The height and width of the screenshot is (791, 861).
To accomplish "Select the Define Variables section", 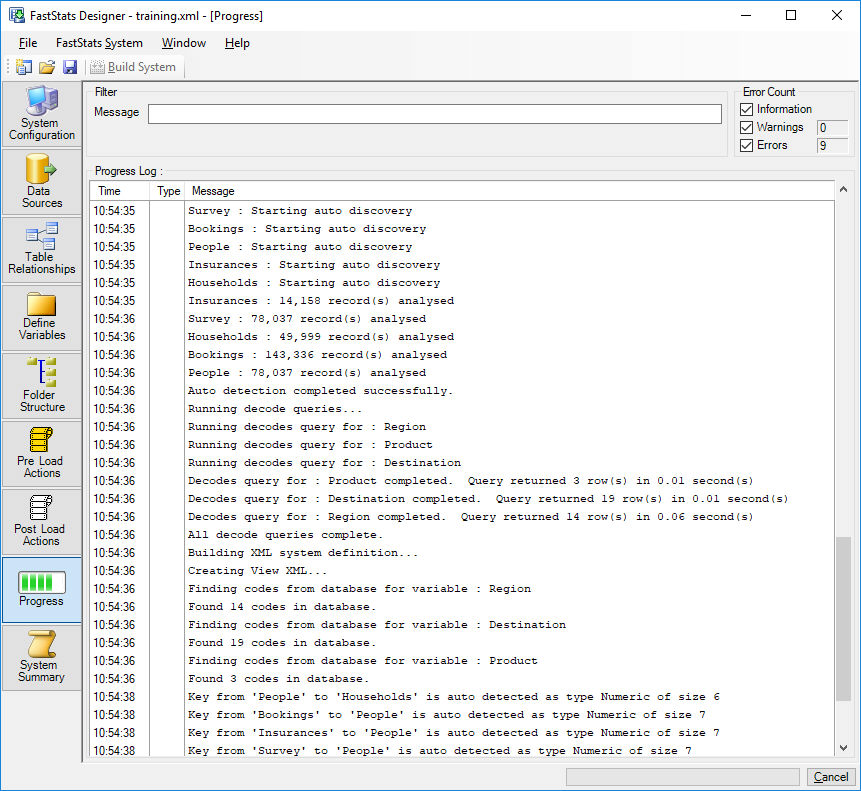I will [x=42, y=318].
